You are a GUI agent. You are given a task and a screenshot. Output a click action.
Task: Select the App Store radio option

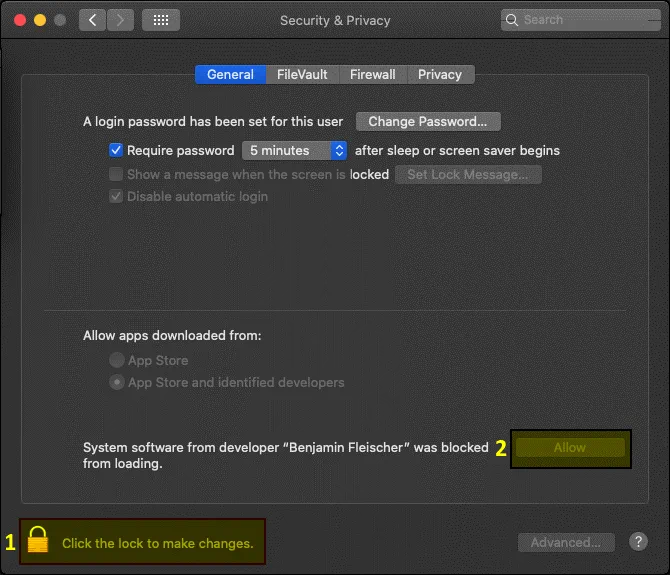point(117,361)
